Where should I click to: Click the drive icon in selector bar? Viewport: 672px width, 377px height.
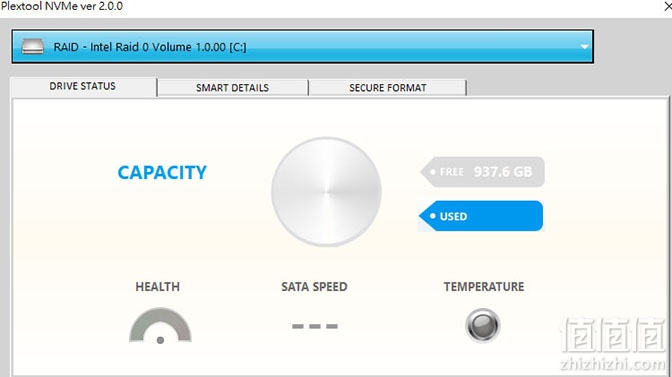pos(33,46)
